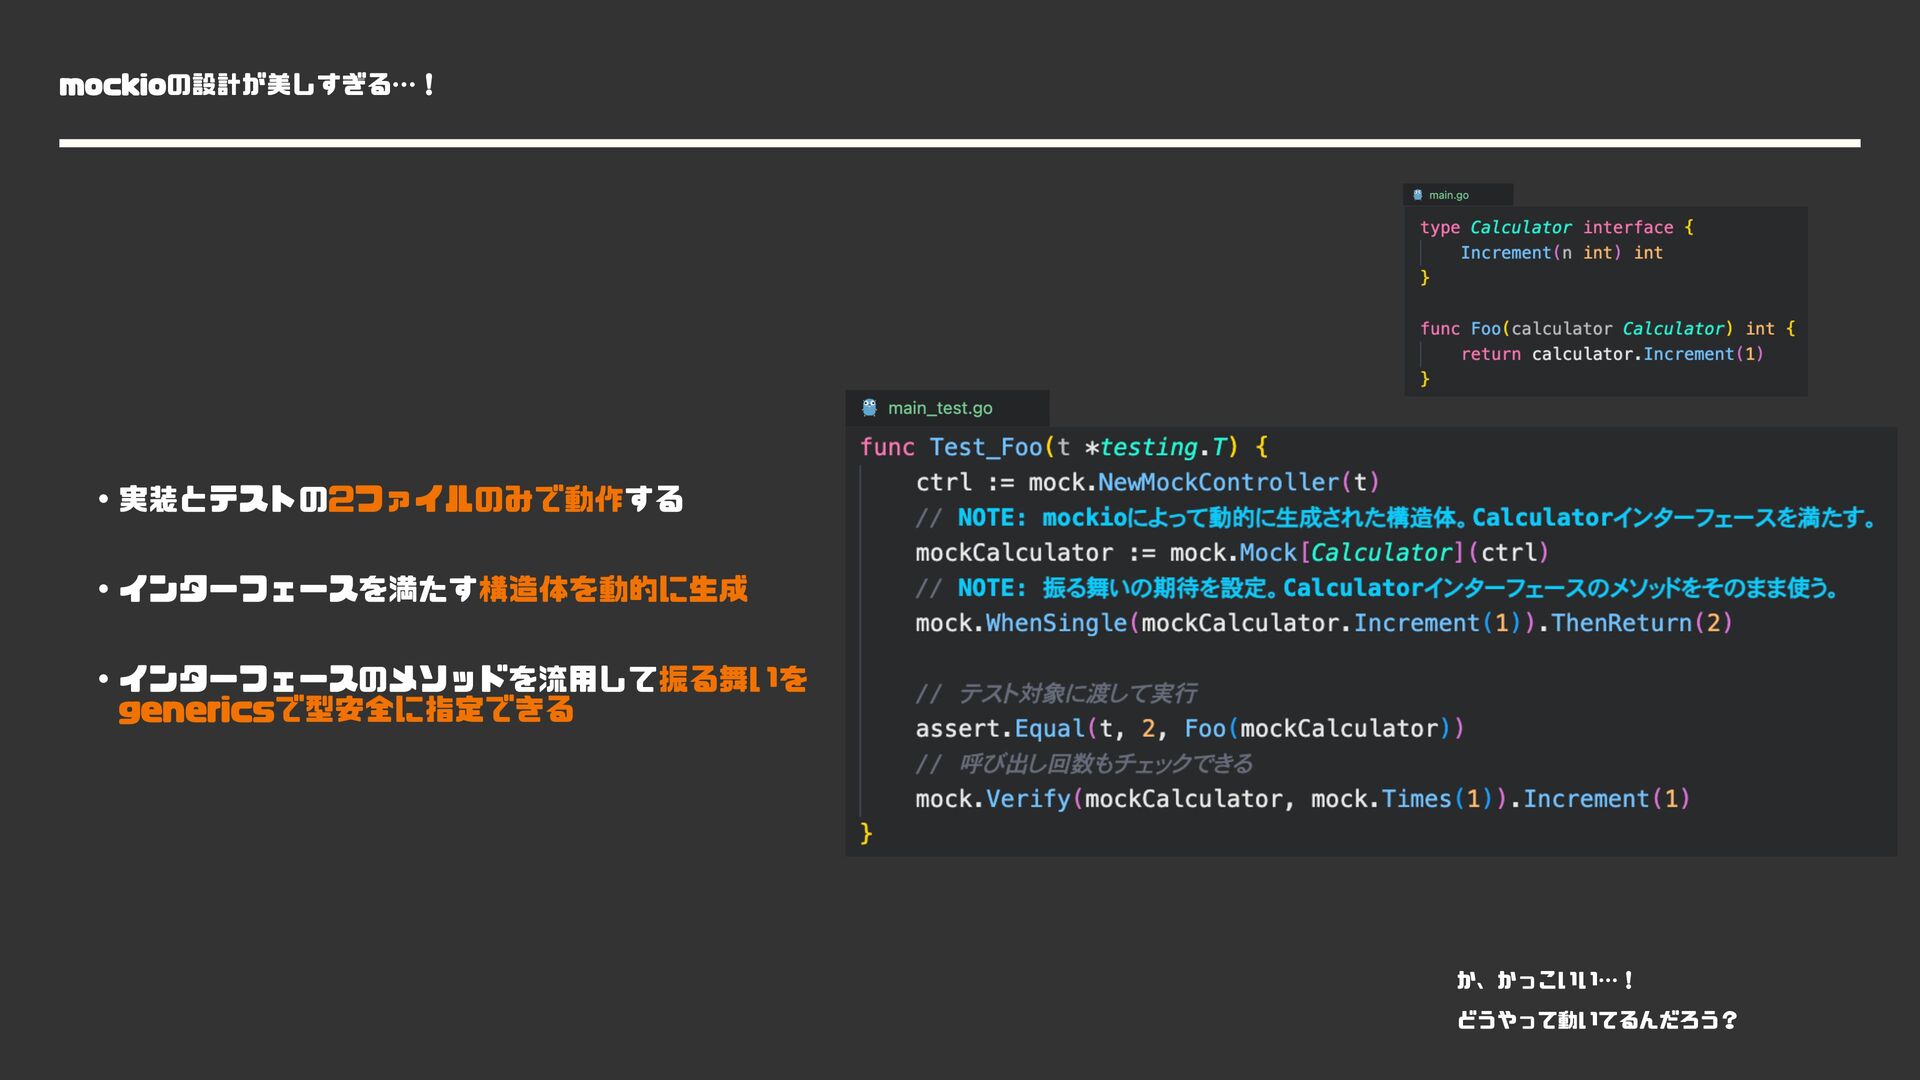Click WhenSingle in the mock setup line
Image resolution: width=1920 pixels, height=1080 pixels.
pos(1056,623)
